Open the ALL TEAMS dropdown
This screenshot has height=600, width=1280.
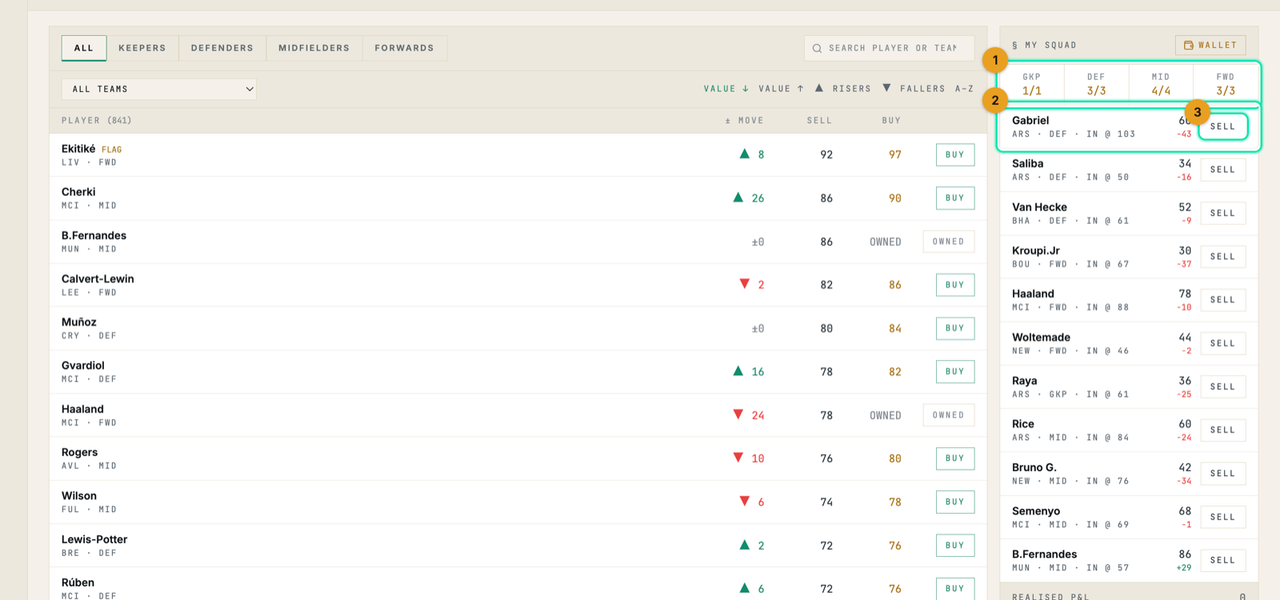[x=159, y=89]
